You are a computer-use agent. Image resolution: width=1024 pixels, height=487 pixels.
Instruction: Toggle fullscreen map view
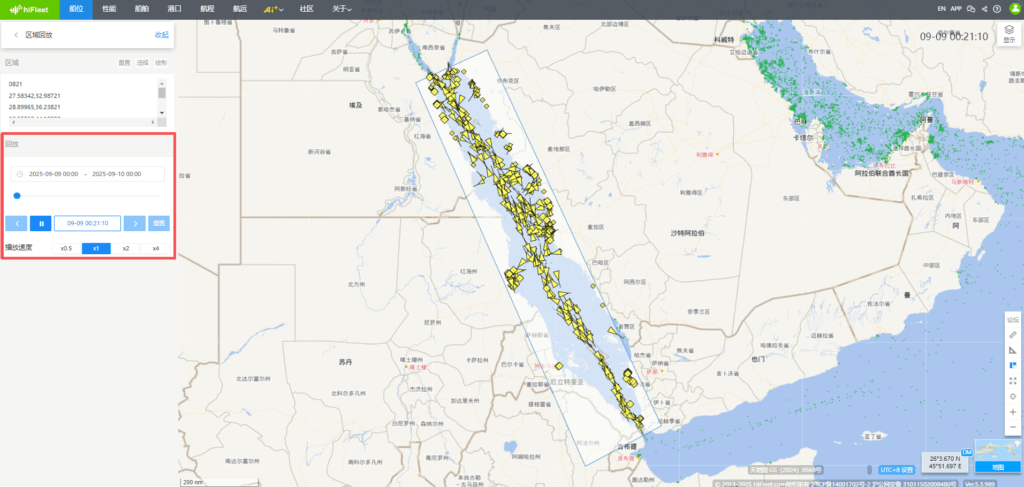(1013, 381)
